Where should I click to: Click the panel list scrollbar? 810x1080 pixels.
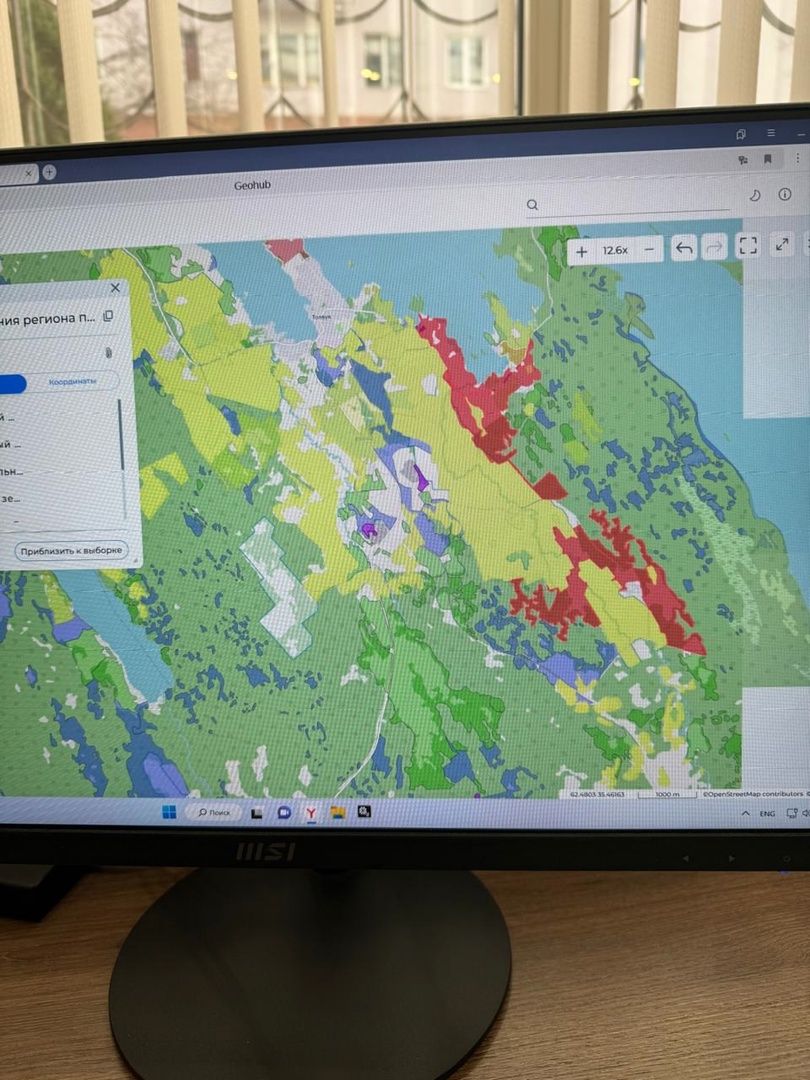[x=122, y=435]
